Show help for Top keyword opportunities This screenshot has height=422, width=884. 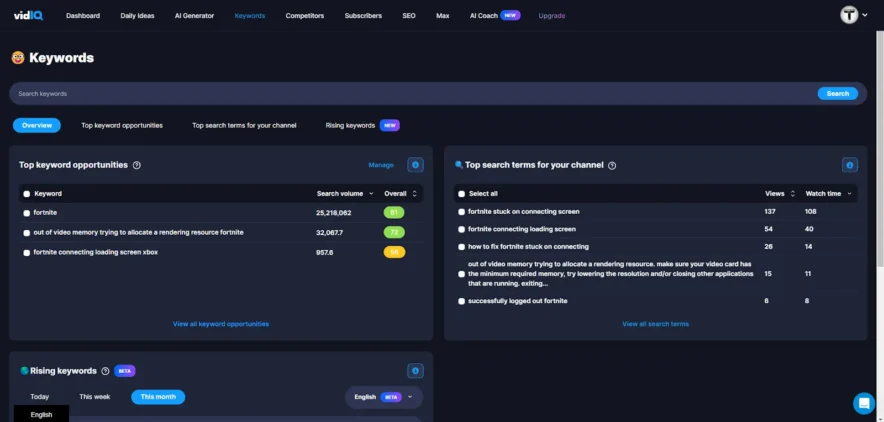pyautogui.click(x=136, y=165)
